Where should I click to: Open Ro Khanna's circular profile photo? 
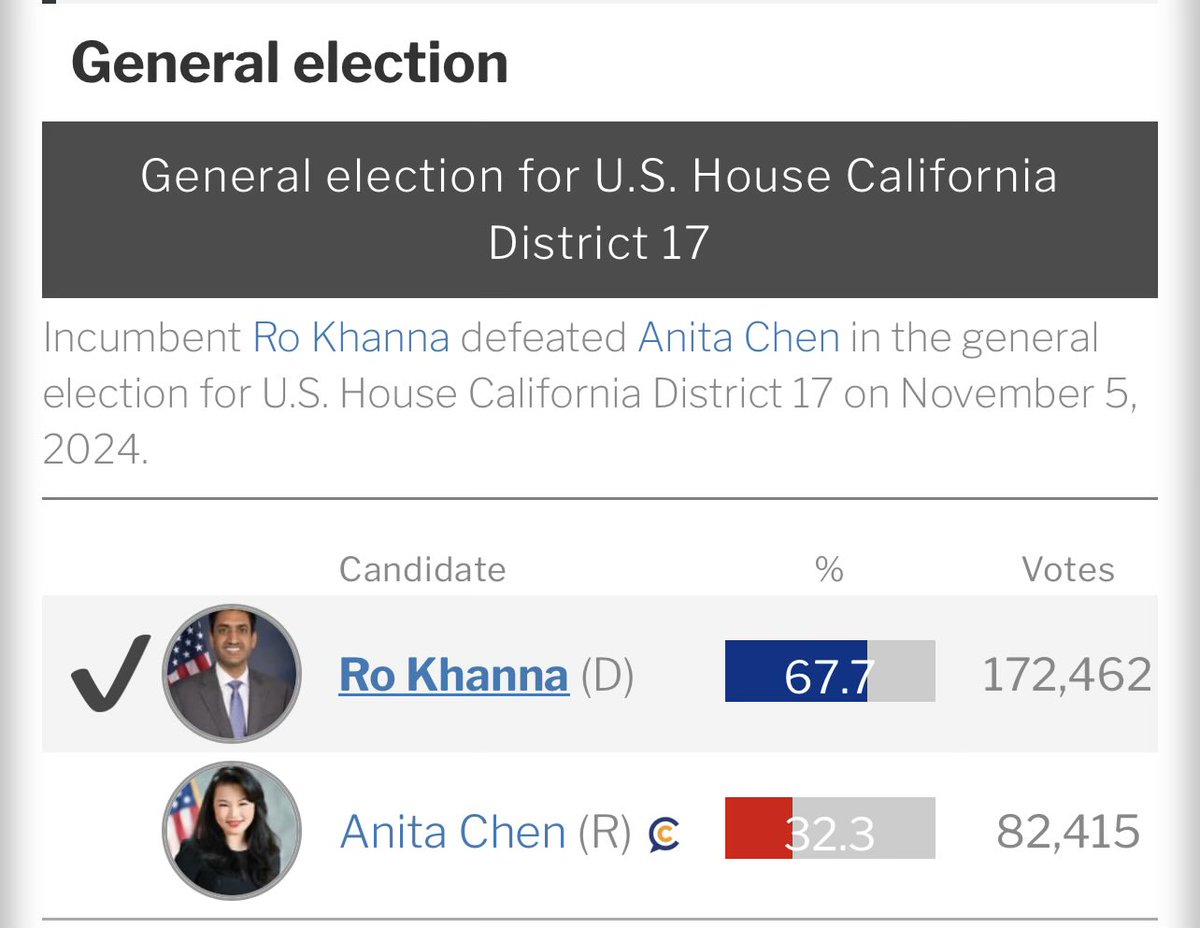231,672
